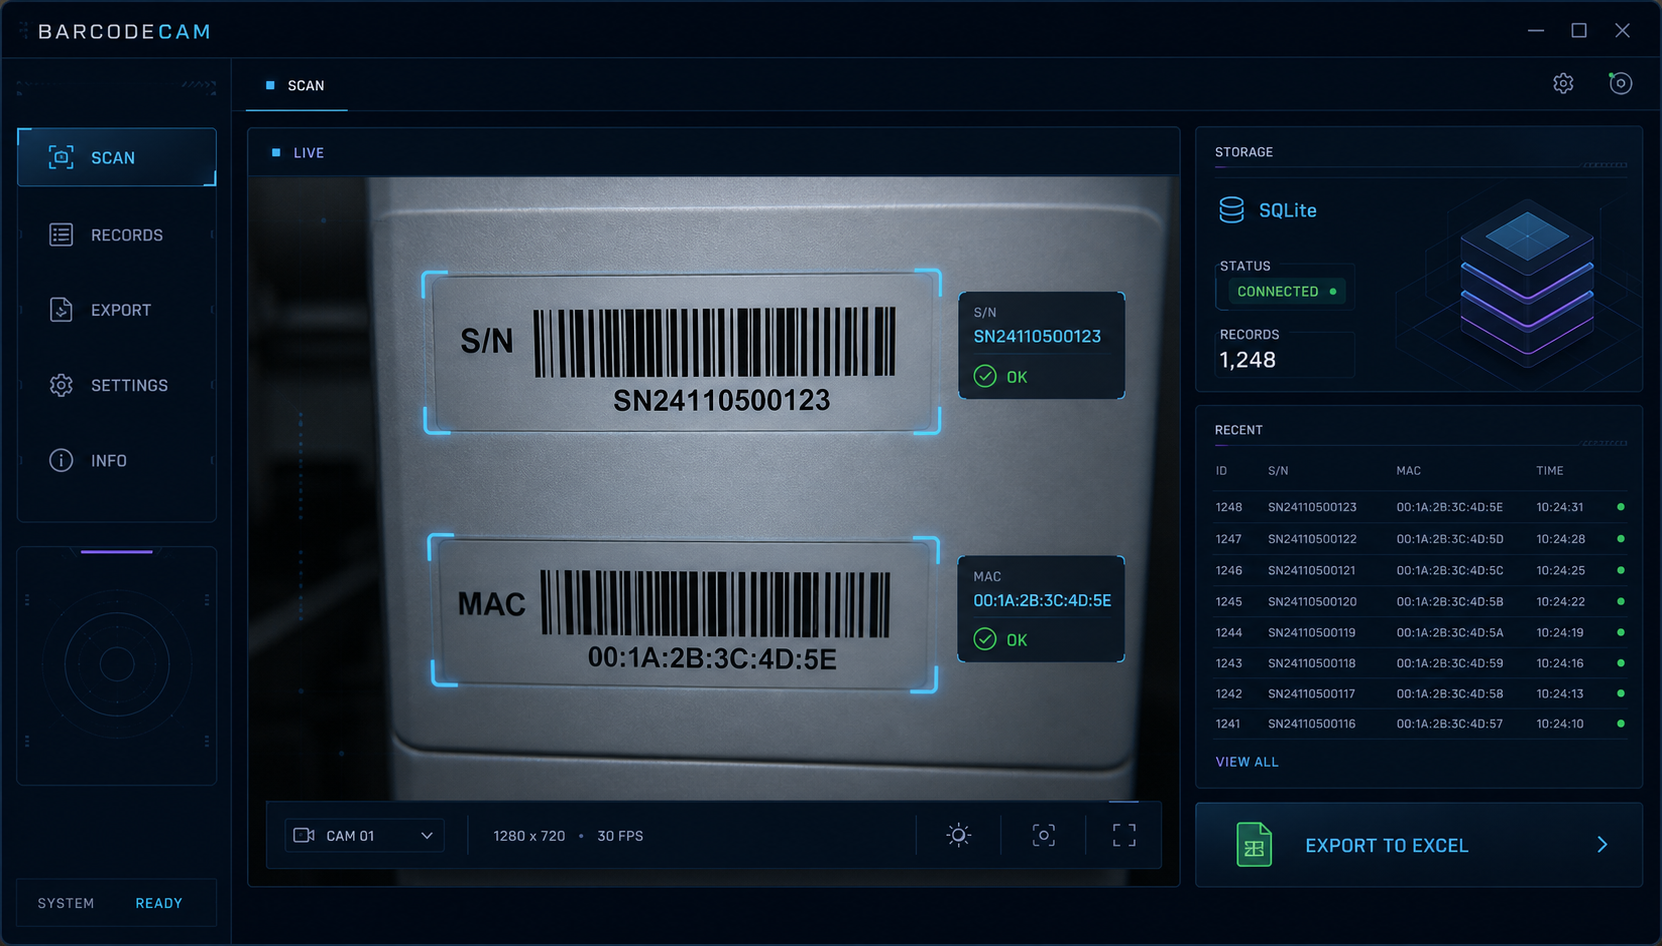The height and width of the screenshot is (946, 1662).
Task: Select the Scan sidebar menu item
Action: pyautogui.click(x=117, y=158)
